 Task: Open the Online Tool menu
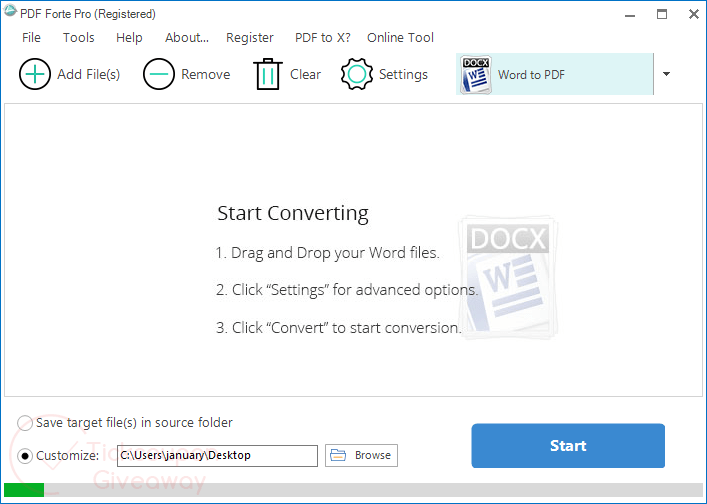(400, 37)
